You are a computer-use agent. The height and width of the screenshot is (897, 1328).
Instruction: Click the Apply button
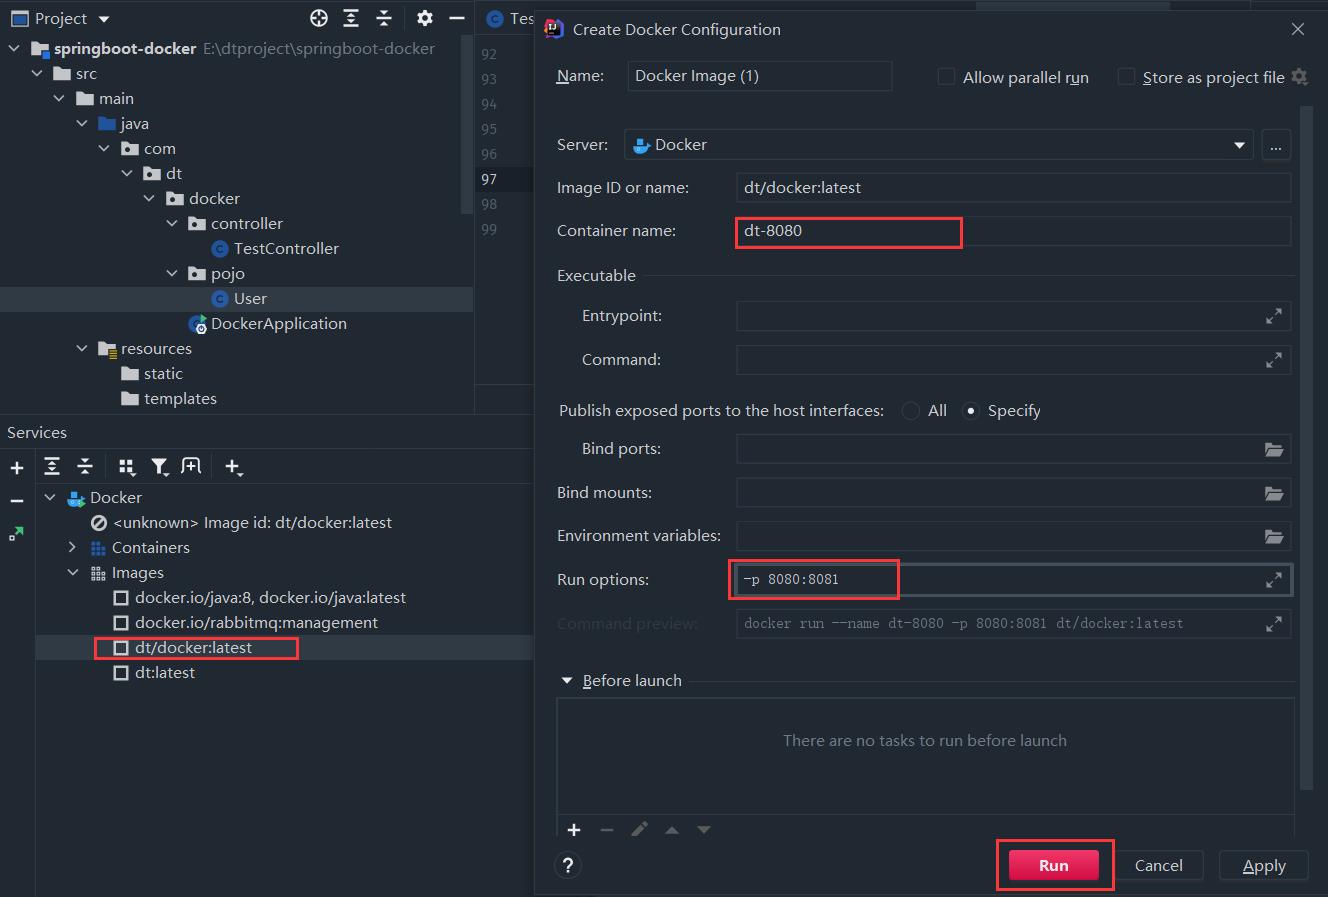pyautogui.click(x=1264, y=866)
